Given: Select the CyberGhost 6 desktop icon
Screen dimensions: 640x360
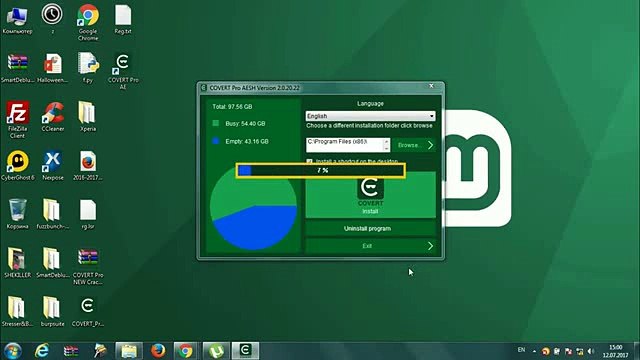Looking at the screenshot, I should pyautogui.click(x=18, y=166).
